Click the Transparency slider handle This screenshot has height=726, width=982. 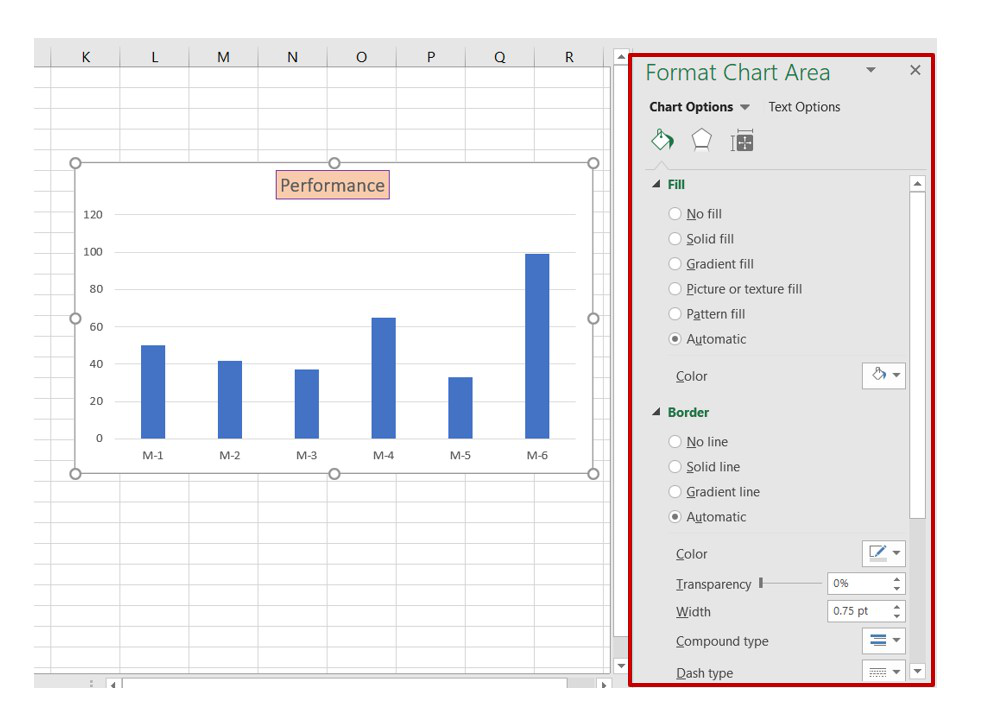(761, 583)
